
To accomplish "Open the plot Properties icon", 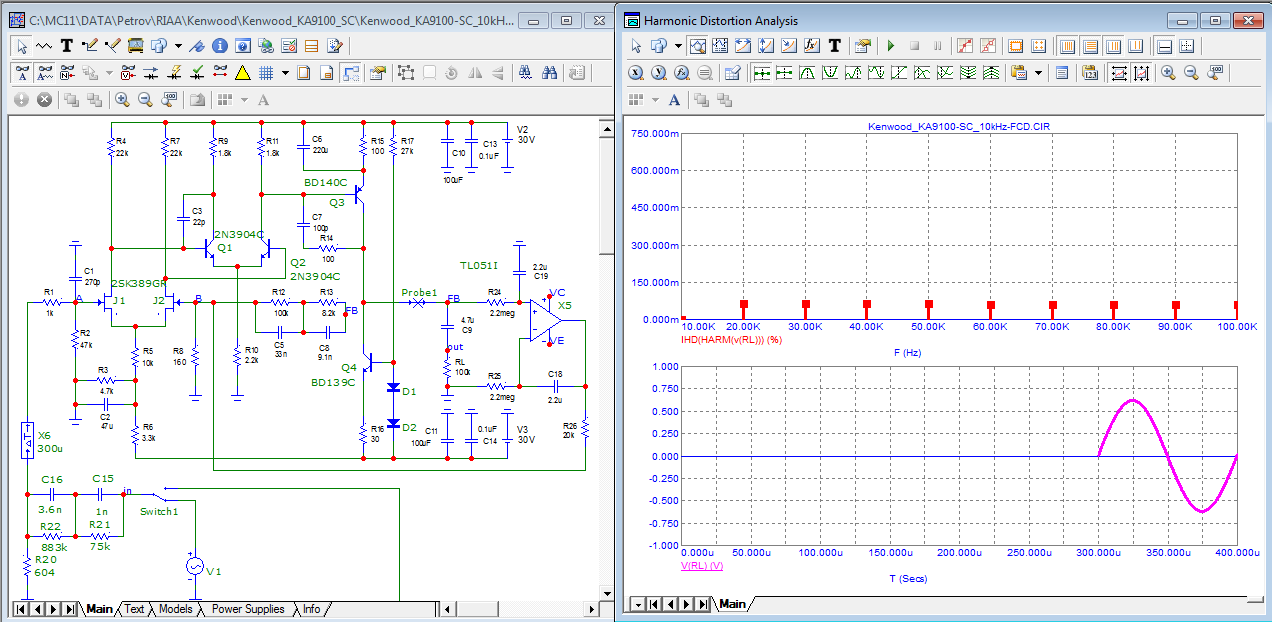I will click(862, 45).
